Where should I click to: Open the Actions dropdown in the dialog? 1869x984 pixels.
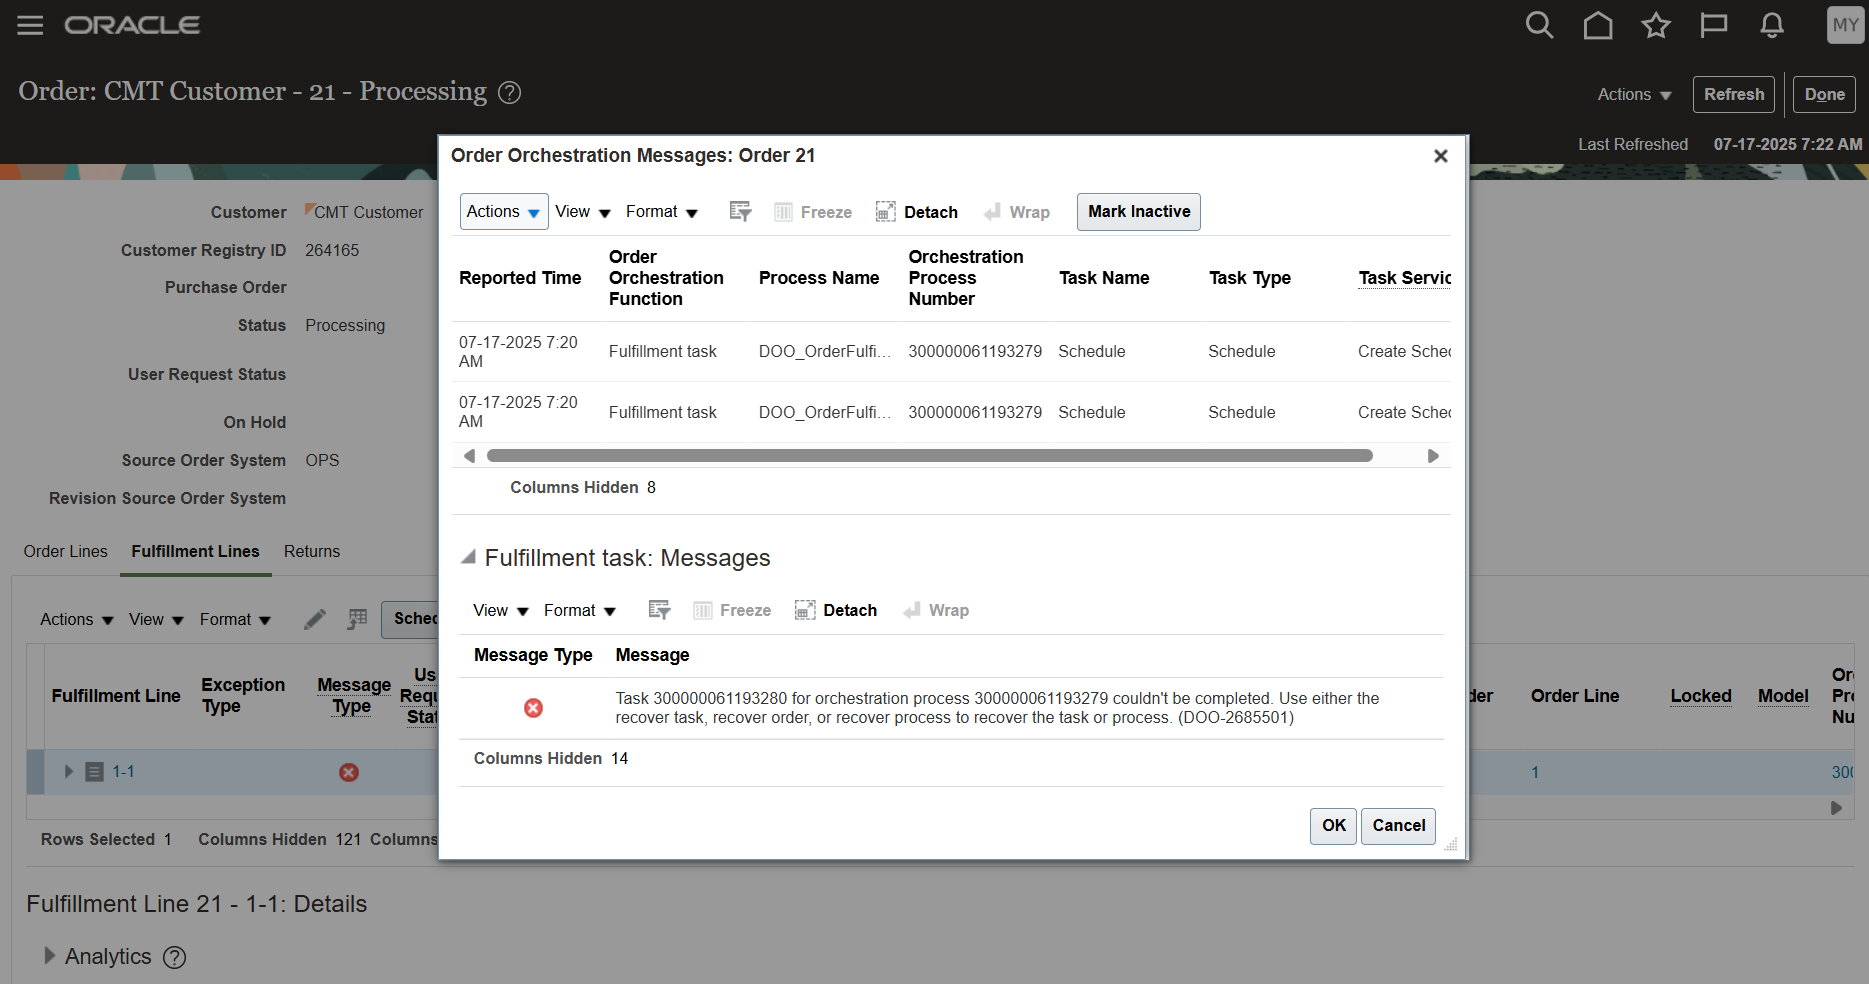504,212
